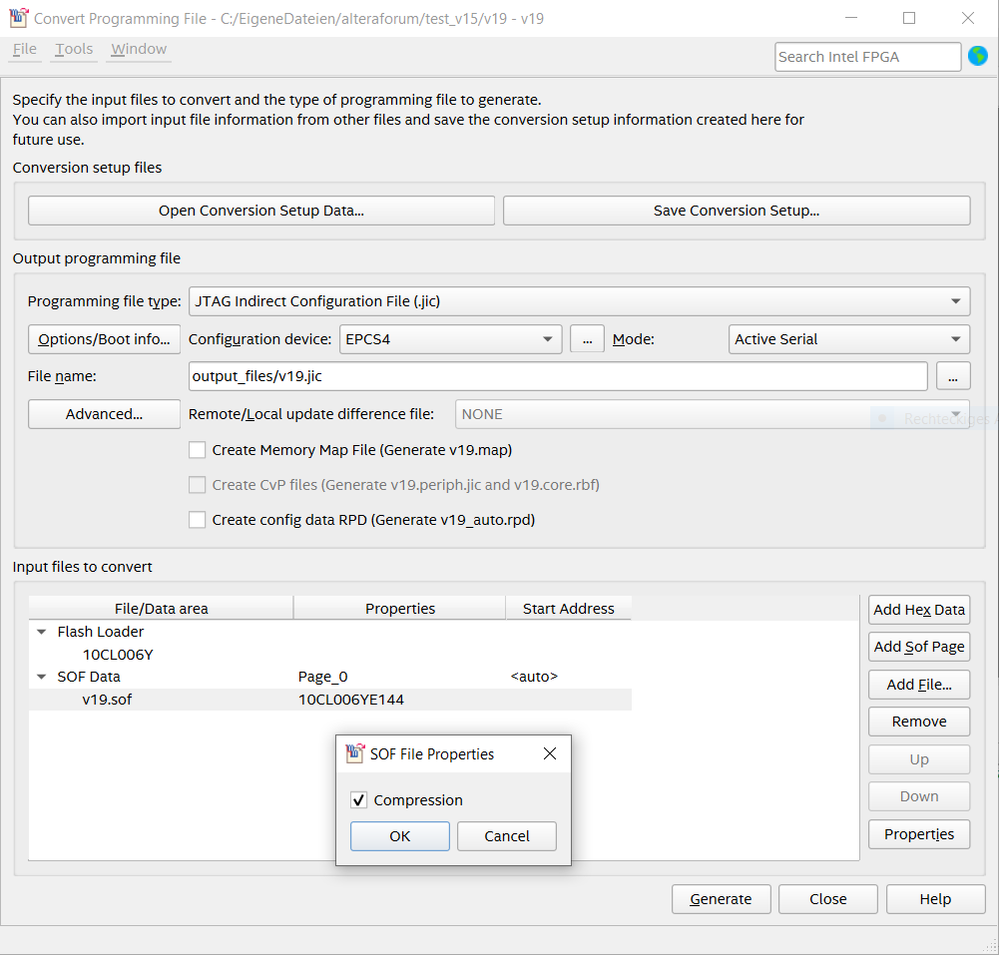Browse configuration device with ellipsis button

[x=587, y=339]
